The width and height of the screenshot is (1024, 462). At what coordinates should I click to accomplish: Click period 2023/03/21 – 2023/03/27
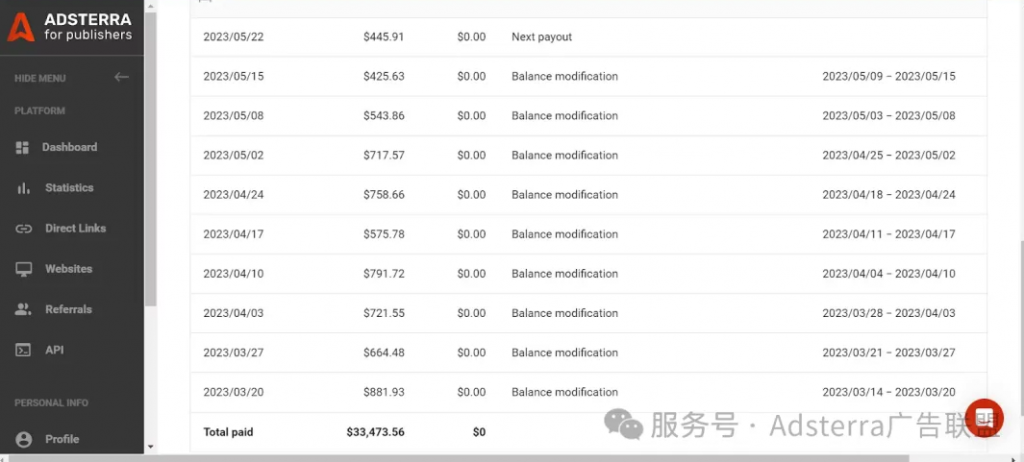click(x=889, y=353)
